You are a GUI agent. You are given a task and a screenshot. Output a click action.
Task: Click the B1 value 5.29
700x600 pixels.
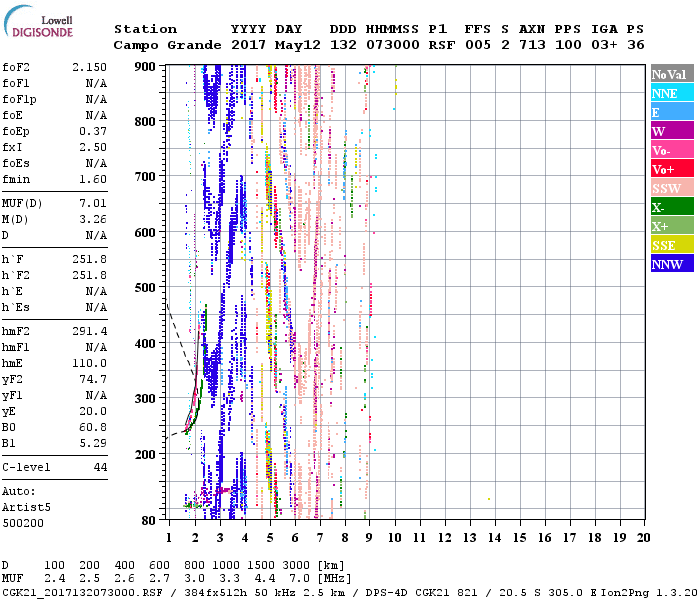93,444
